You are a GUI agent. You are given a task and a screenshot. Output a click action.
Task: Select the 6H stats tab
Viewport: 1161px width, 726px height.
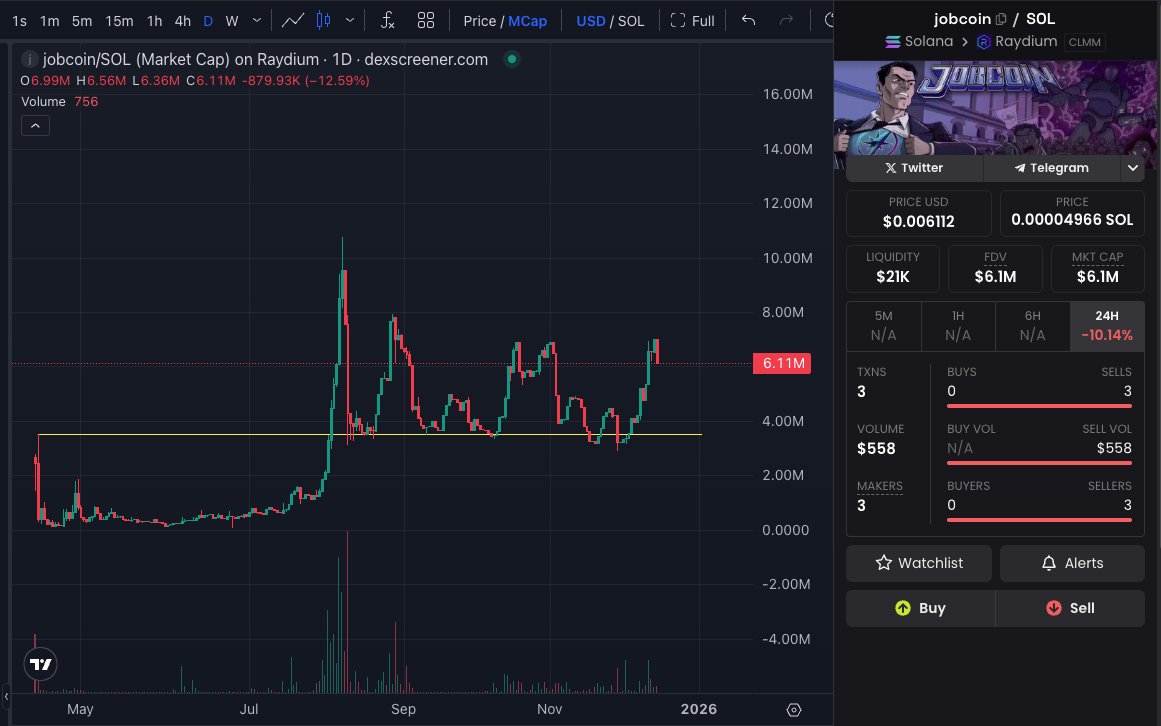coord(1032,326)
